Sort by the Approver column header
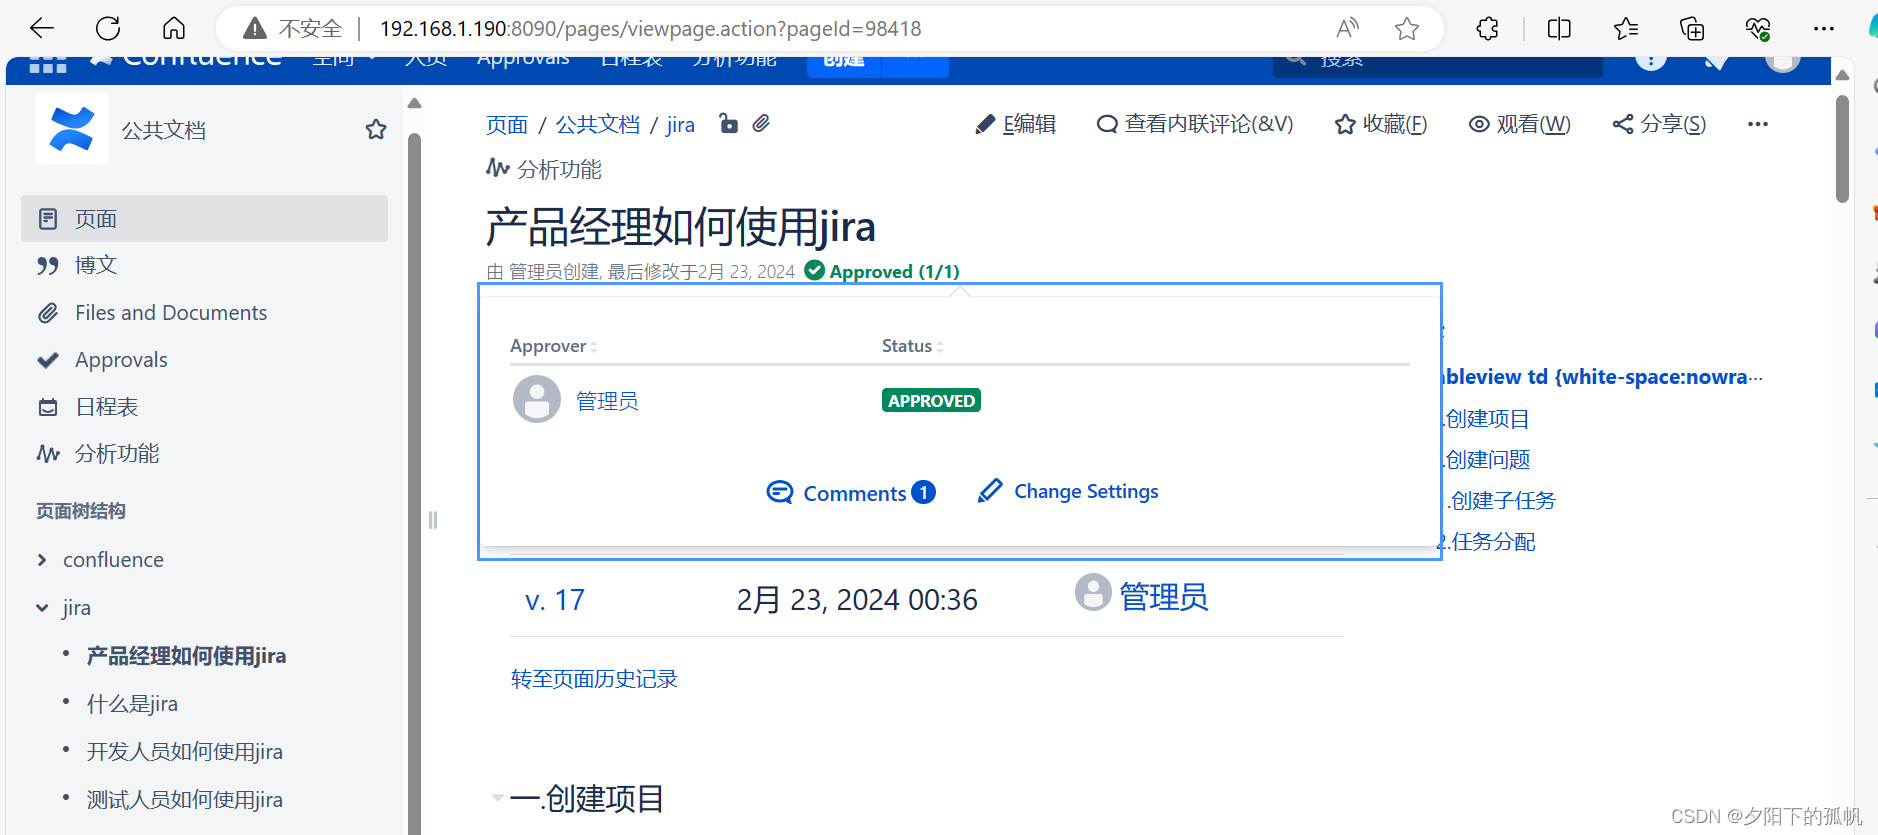 pos(554,346)
